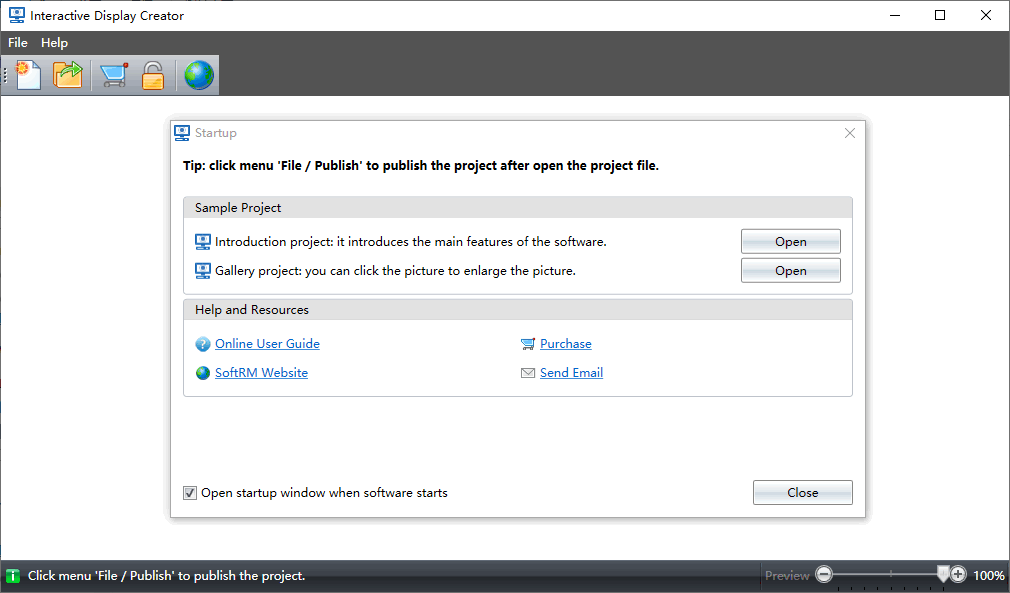The height and width of the screenshot is (593, 1010).
Task: Click the green status bar info icon
Action: point(13,576)
